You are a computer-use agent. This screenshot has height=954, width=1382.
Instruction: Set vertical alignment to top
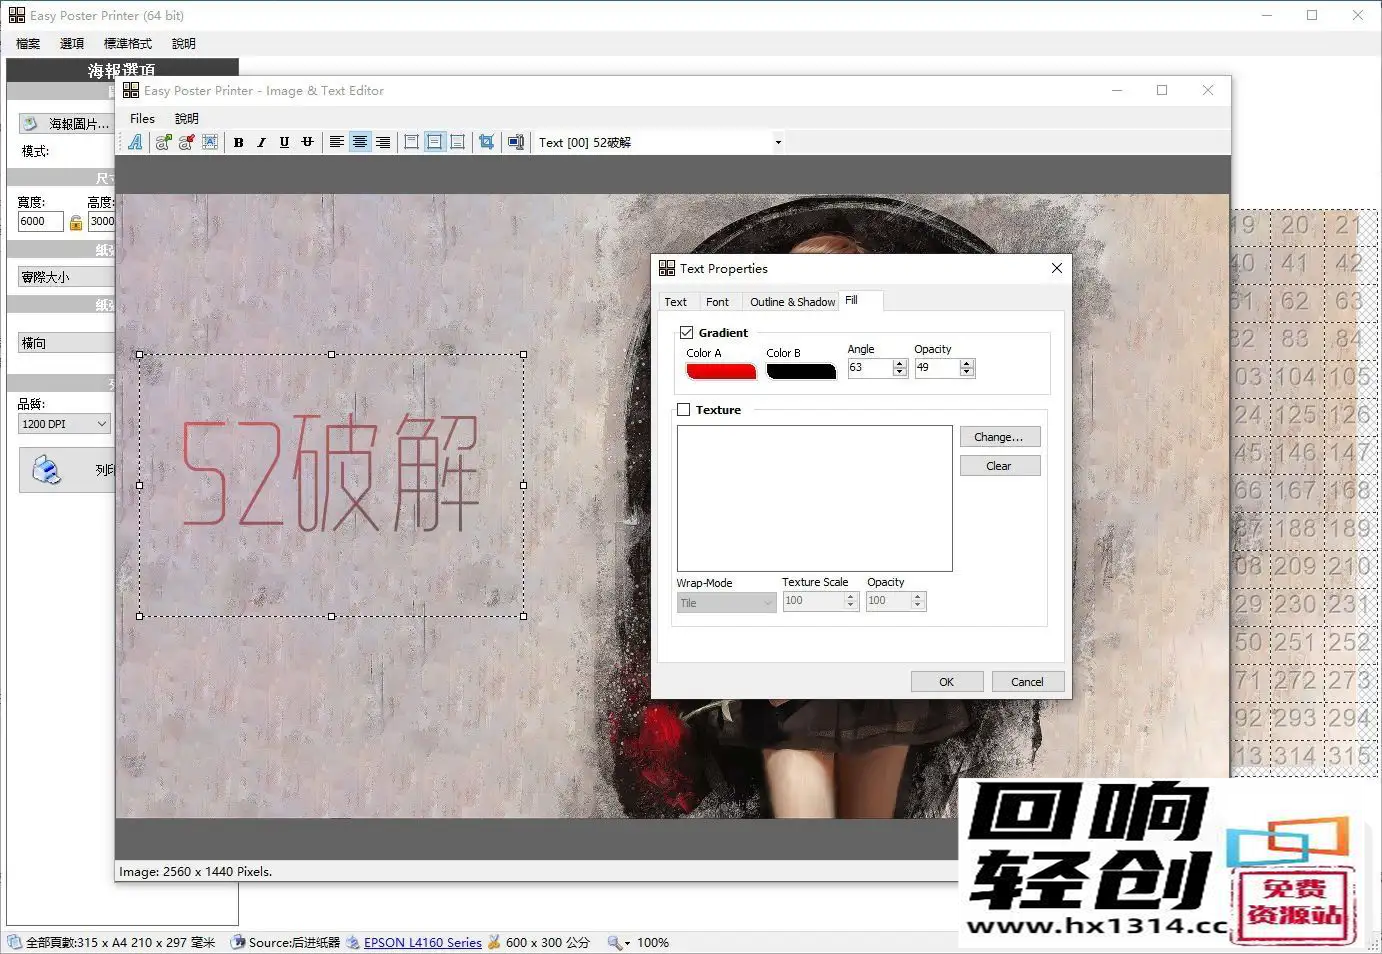(411, 142)
